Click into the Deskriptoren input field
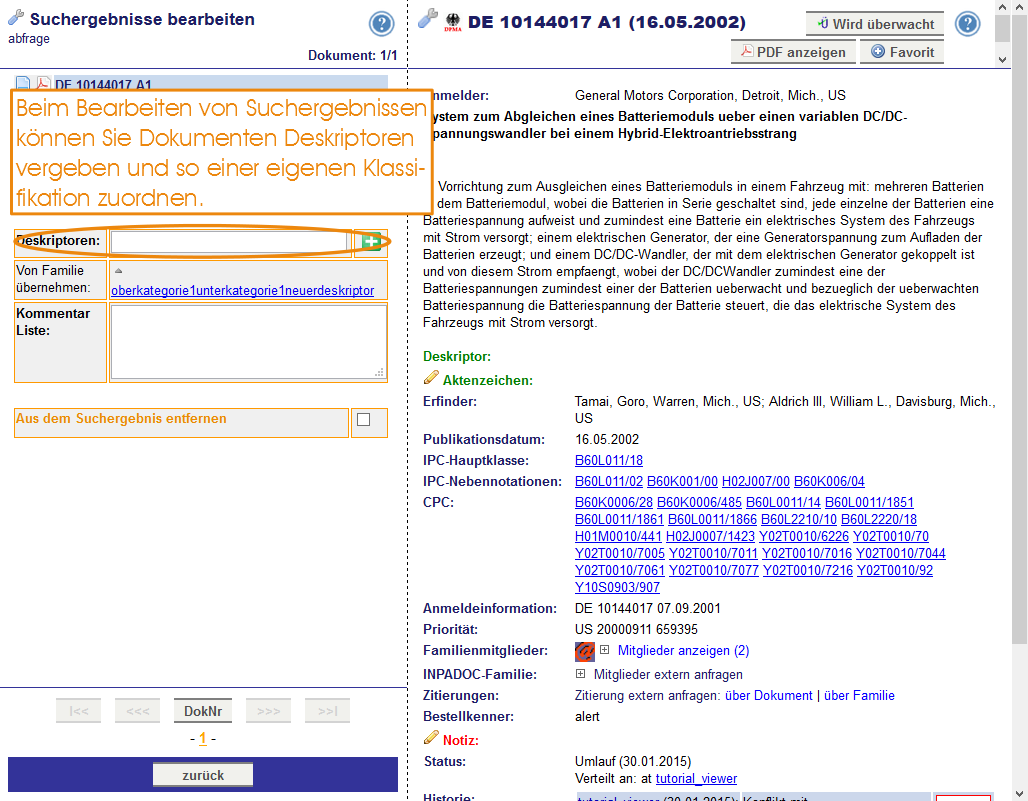The image size is (1028, 801). click(229, 242)
